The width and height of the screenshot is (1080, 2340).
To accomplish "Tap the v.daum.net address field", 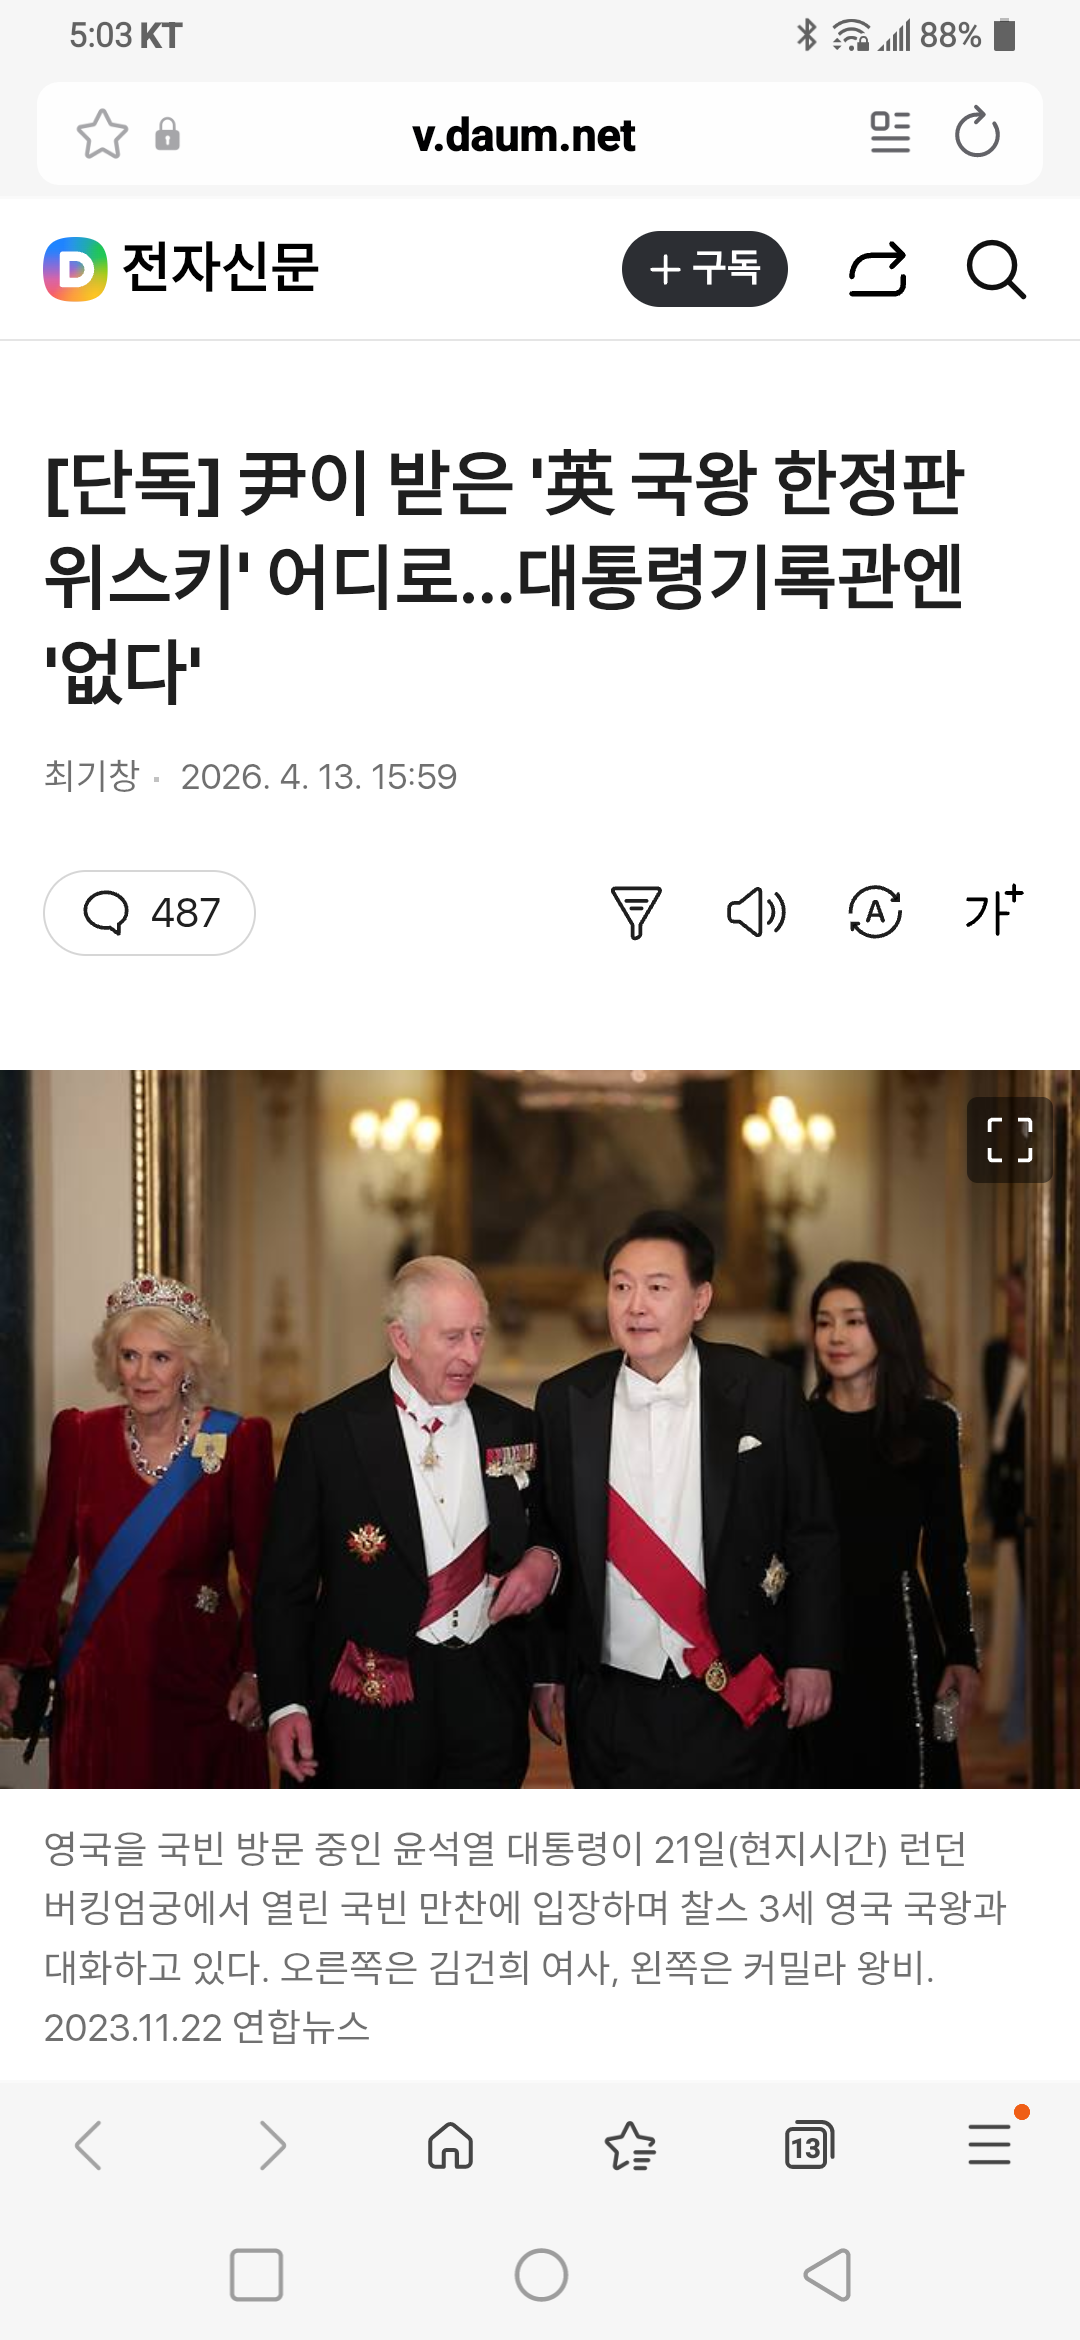I will [524, 135].
